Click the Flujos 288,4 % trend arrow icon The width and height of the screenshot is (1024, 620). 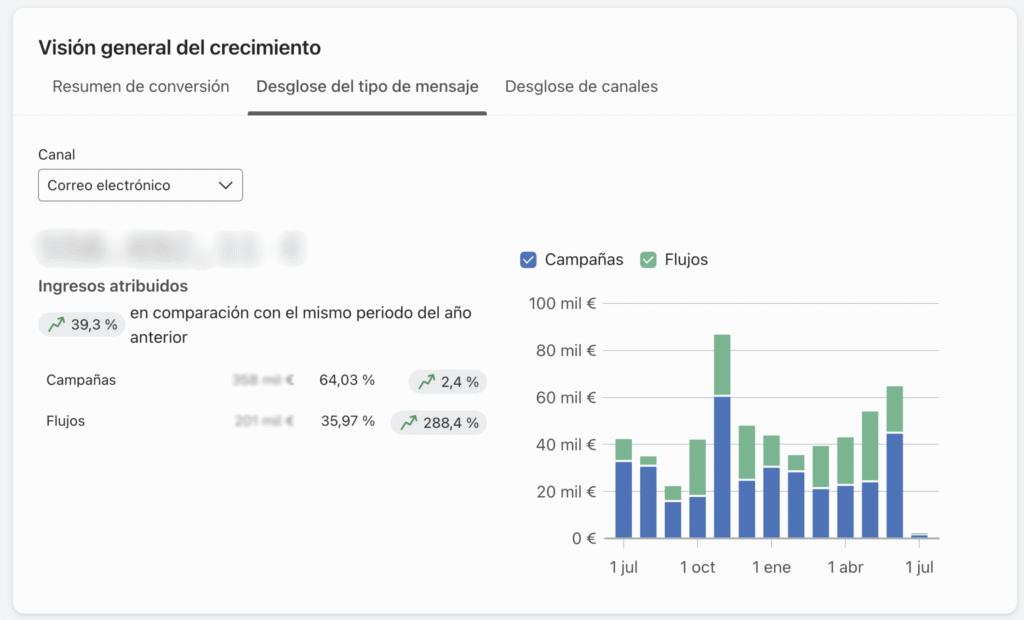pos(409,423)
